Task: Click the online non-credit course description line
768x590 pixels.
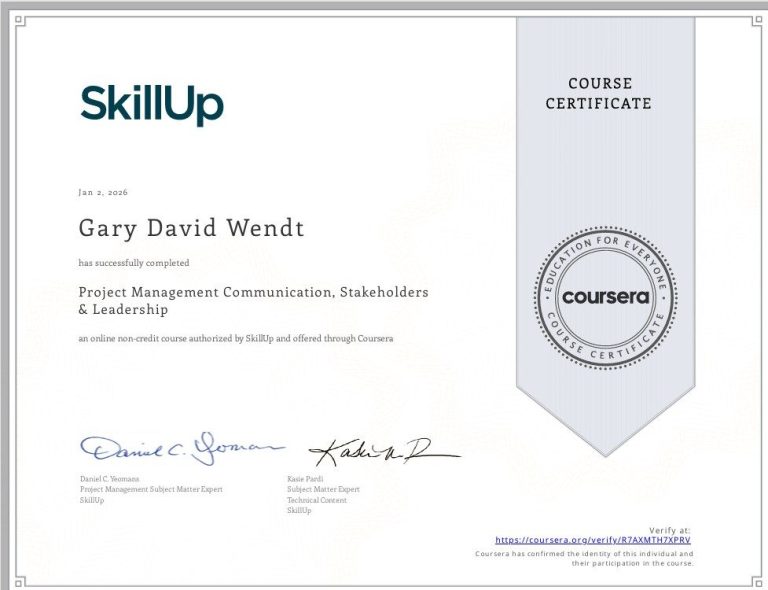Action: [x=236, y=339]
